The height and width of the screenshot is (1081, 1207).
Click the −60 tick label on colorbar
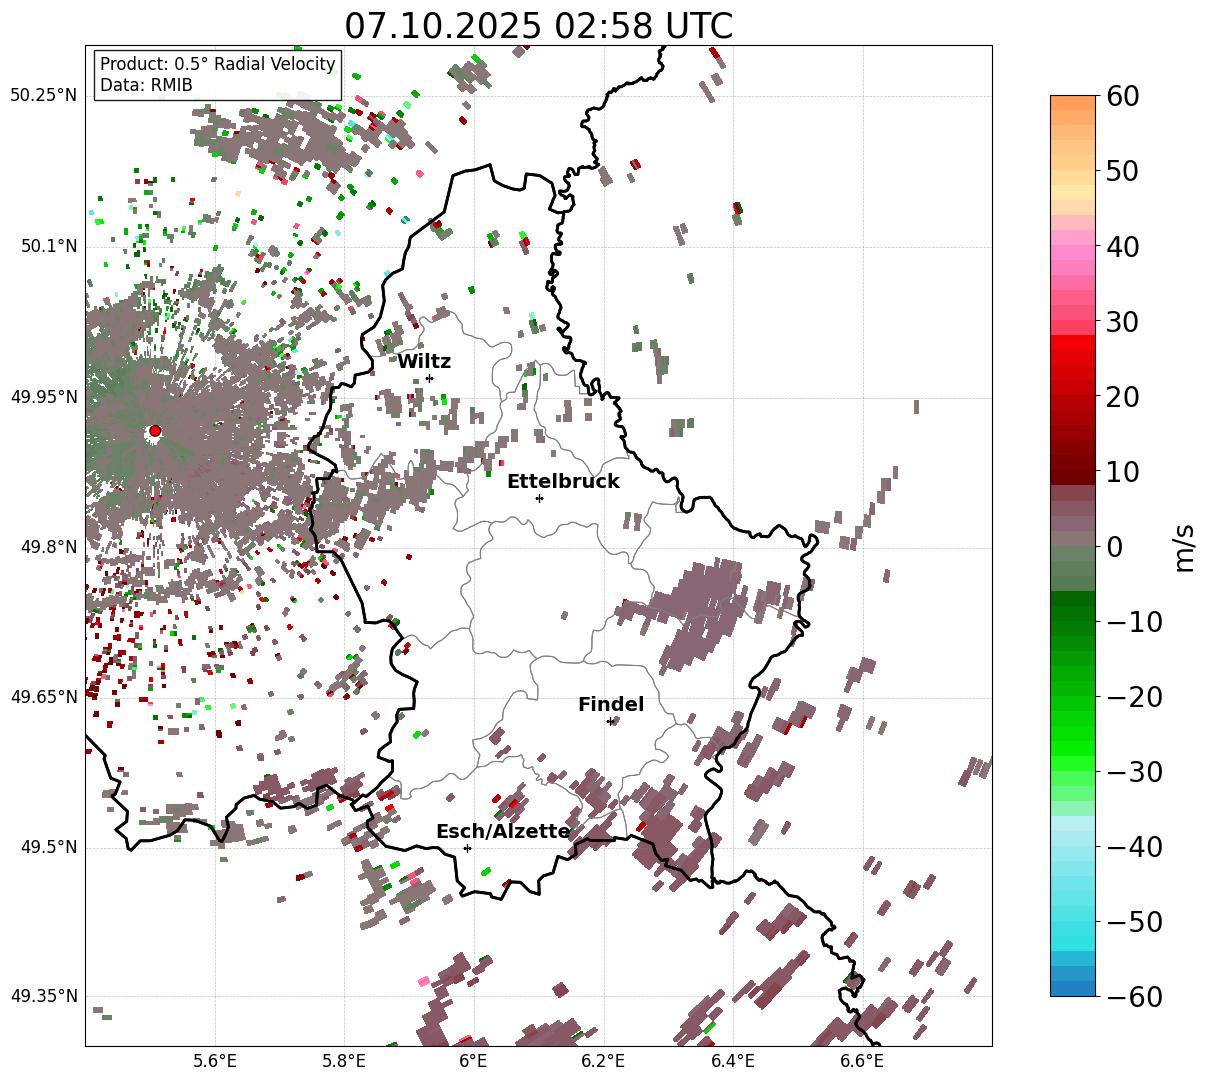1135,997
